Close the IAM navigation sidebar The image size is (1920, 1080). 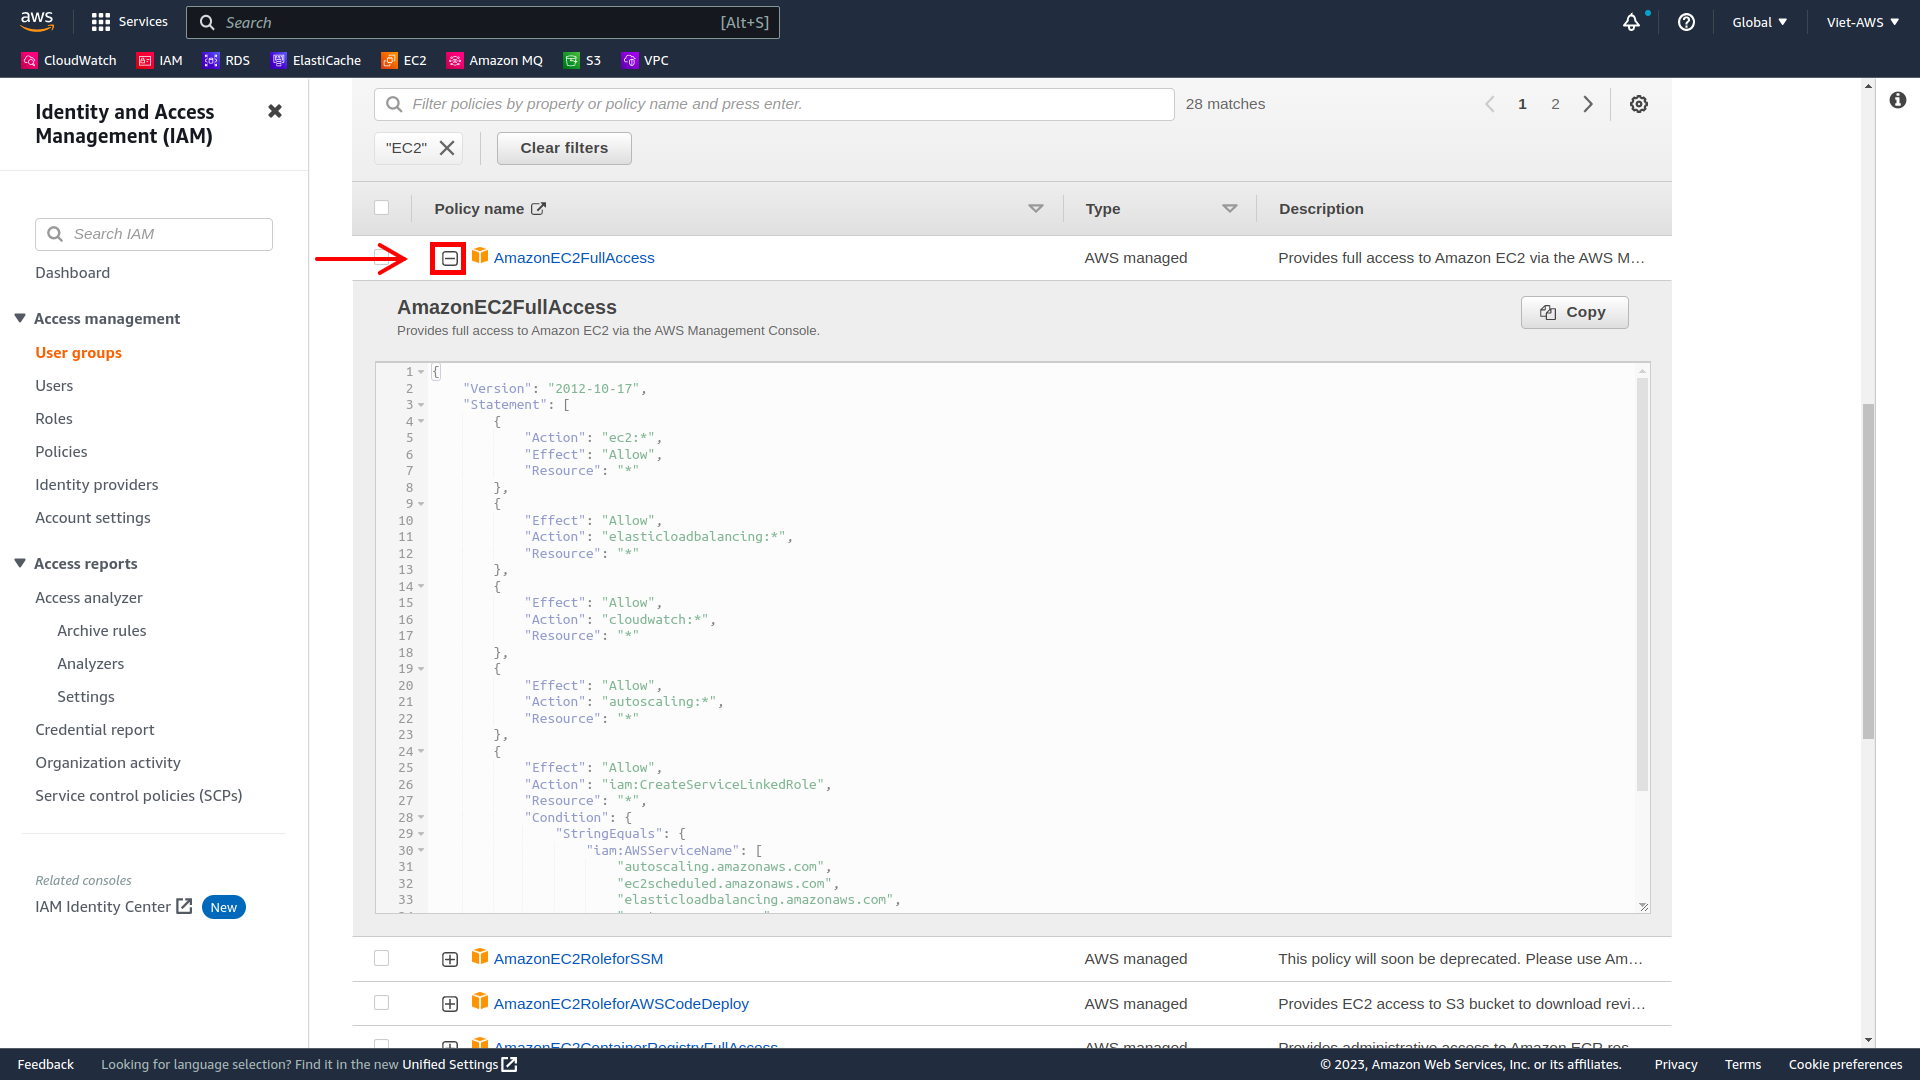pos(275,111)
